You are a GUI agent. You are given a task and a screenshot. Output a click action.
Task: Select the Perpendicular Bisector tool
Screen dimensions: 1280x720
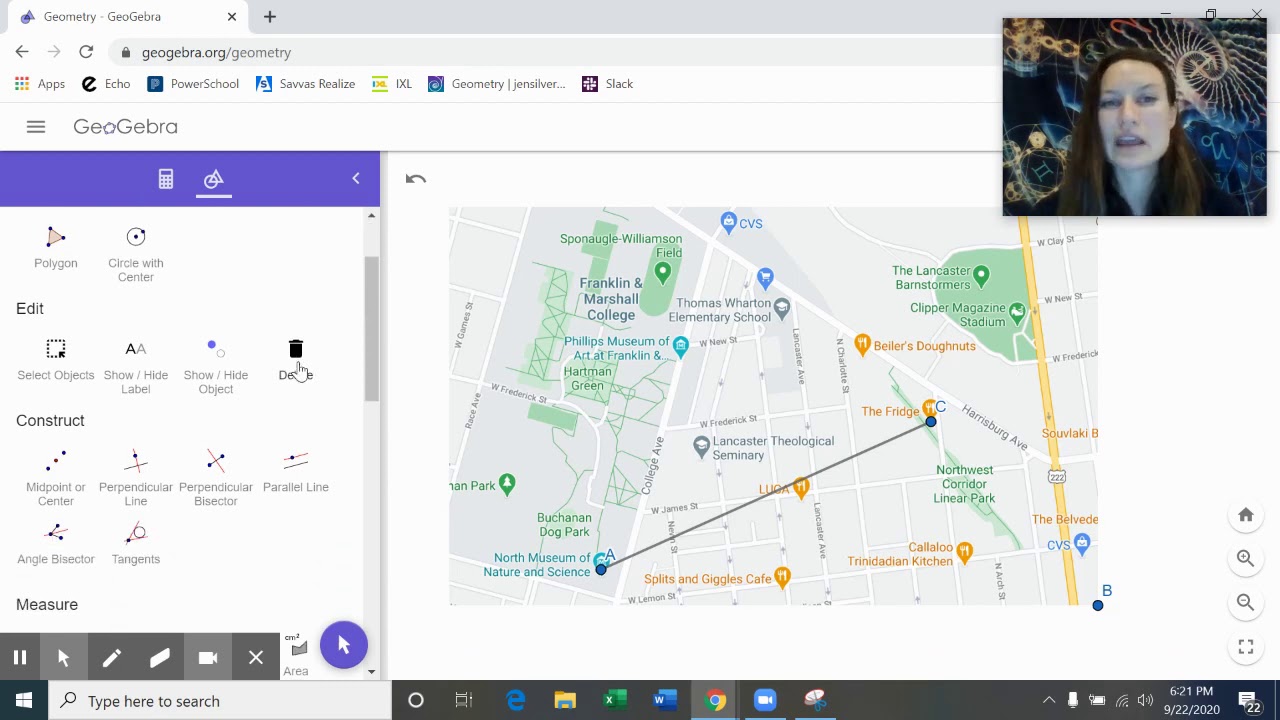pos(216,478)
